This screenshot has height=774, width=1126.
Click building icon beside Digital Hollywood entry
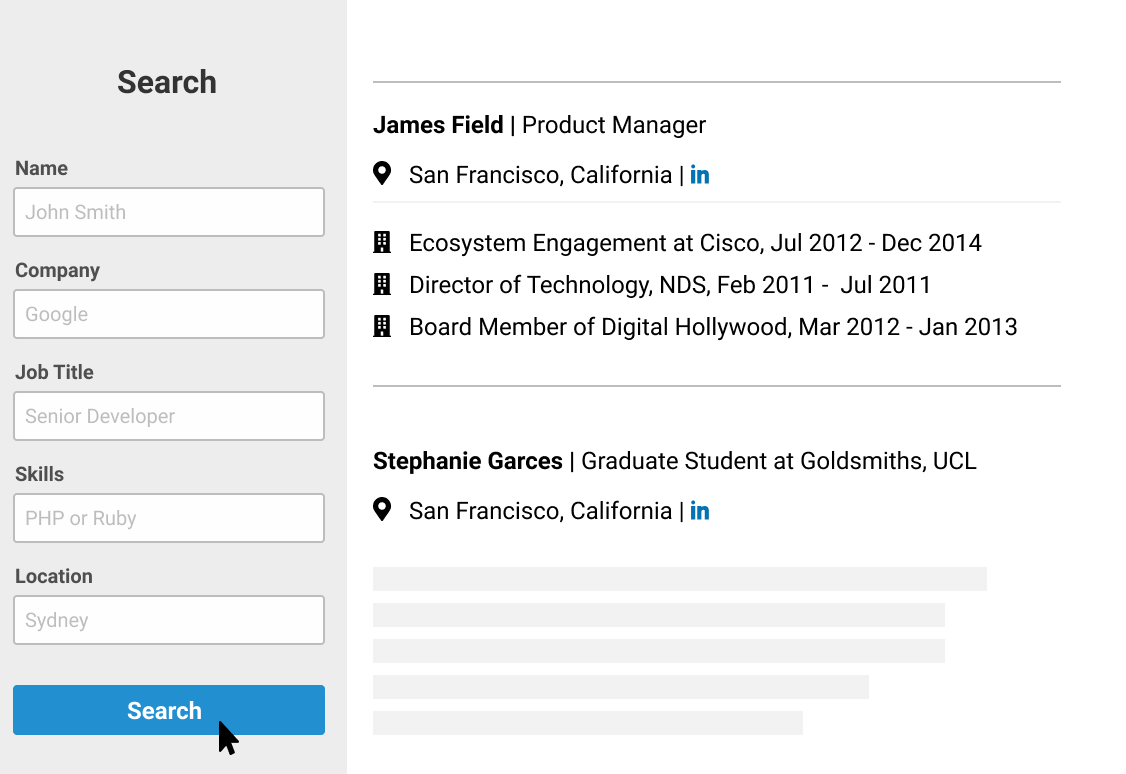pos(382,326)
